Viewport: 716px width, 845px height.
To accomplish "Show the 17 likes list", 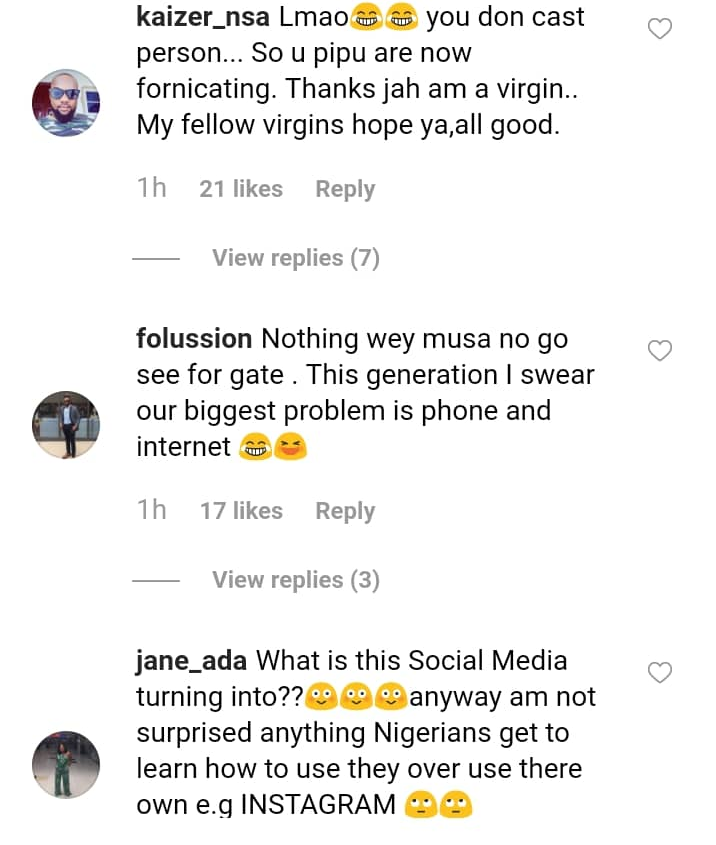I will [x=241, y=511].
